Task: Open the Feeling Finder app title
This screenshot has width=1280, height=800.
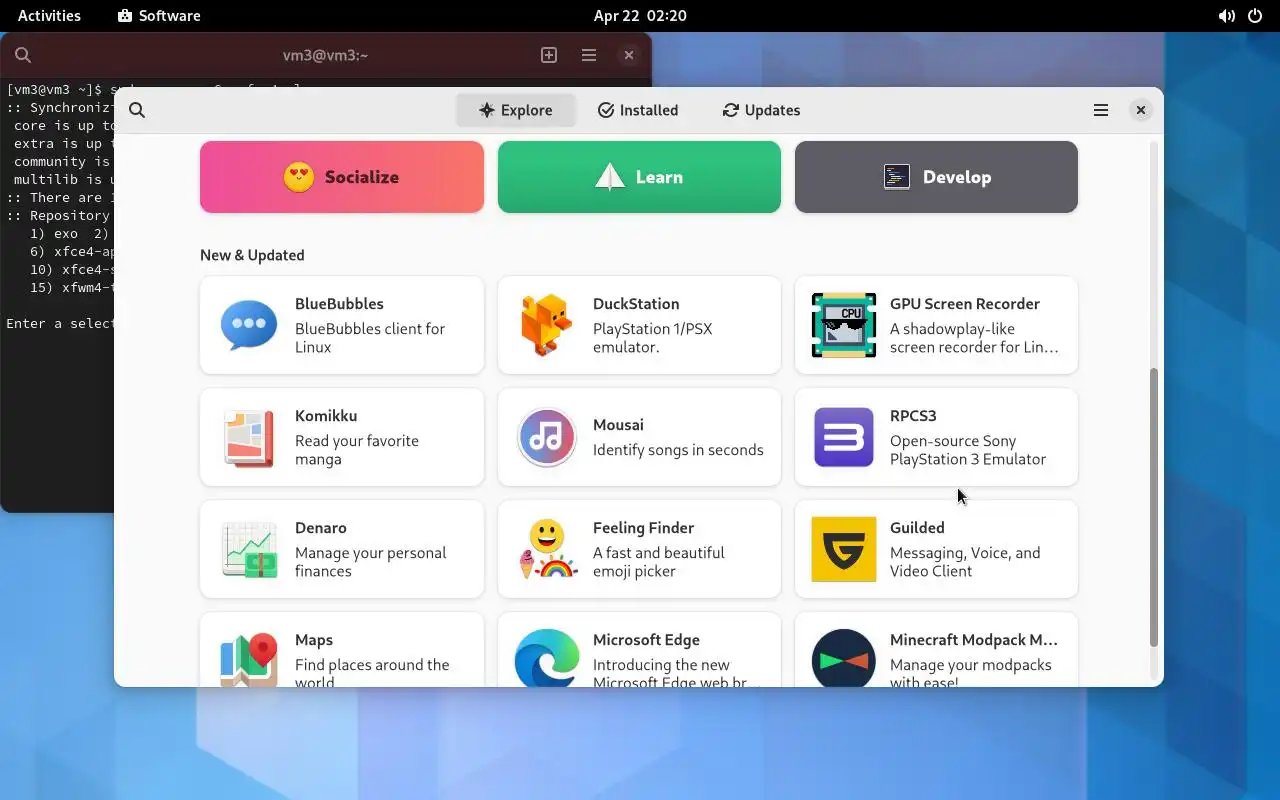Action: coord(643,528)
